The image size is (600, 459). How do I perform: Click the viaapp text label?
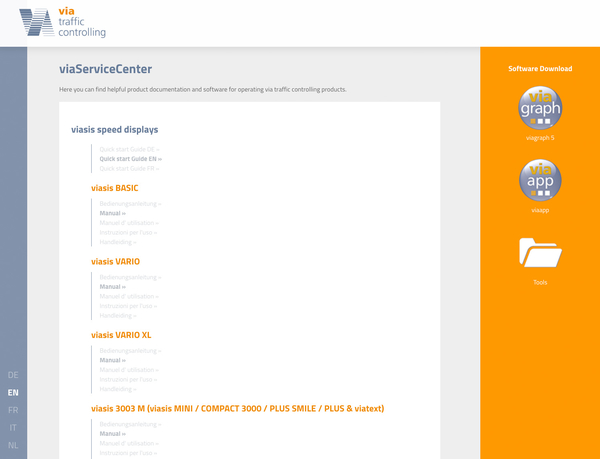click(x=540, y=210)
